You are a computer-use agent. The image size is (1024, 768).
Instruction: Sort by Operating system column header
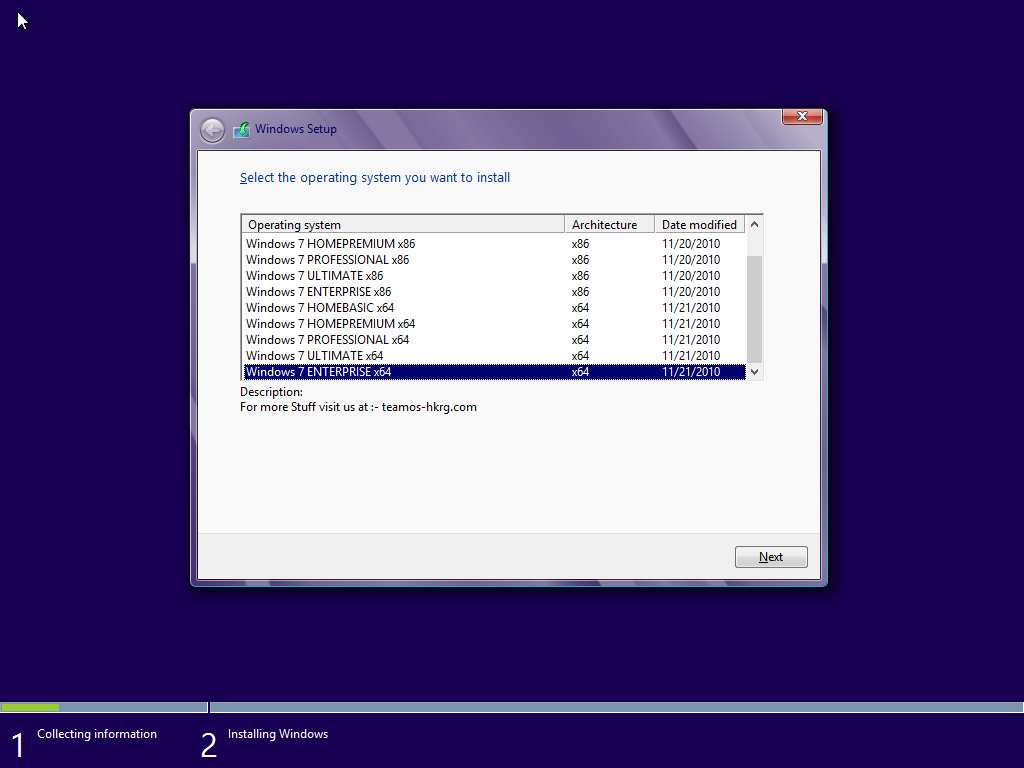[403, 225]
